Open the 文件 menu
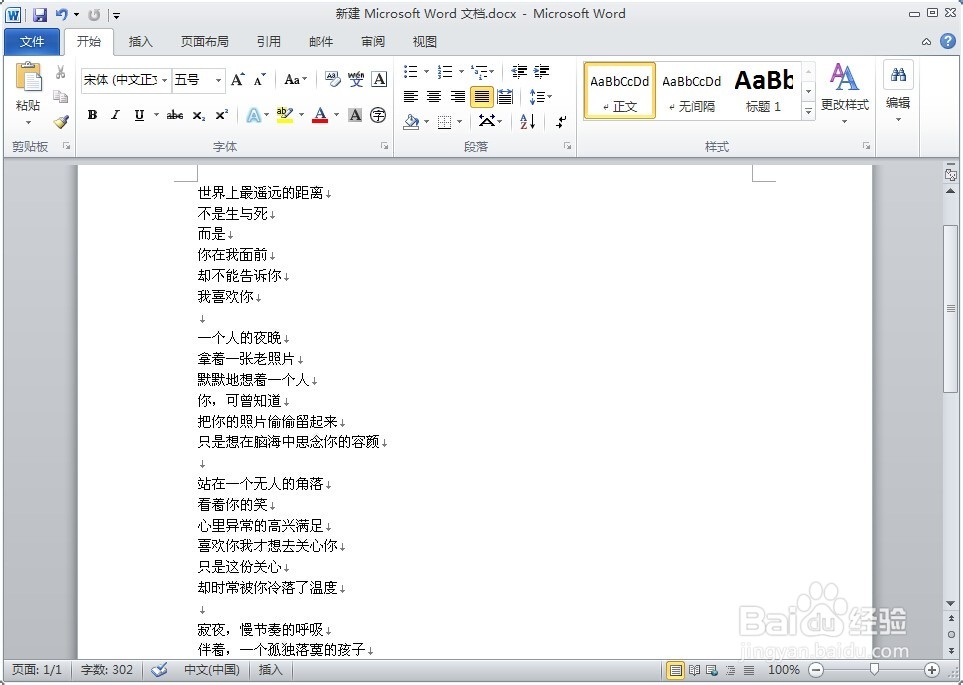The image size is (963, 685). click(32, 41)
